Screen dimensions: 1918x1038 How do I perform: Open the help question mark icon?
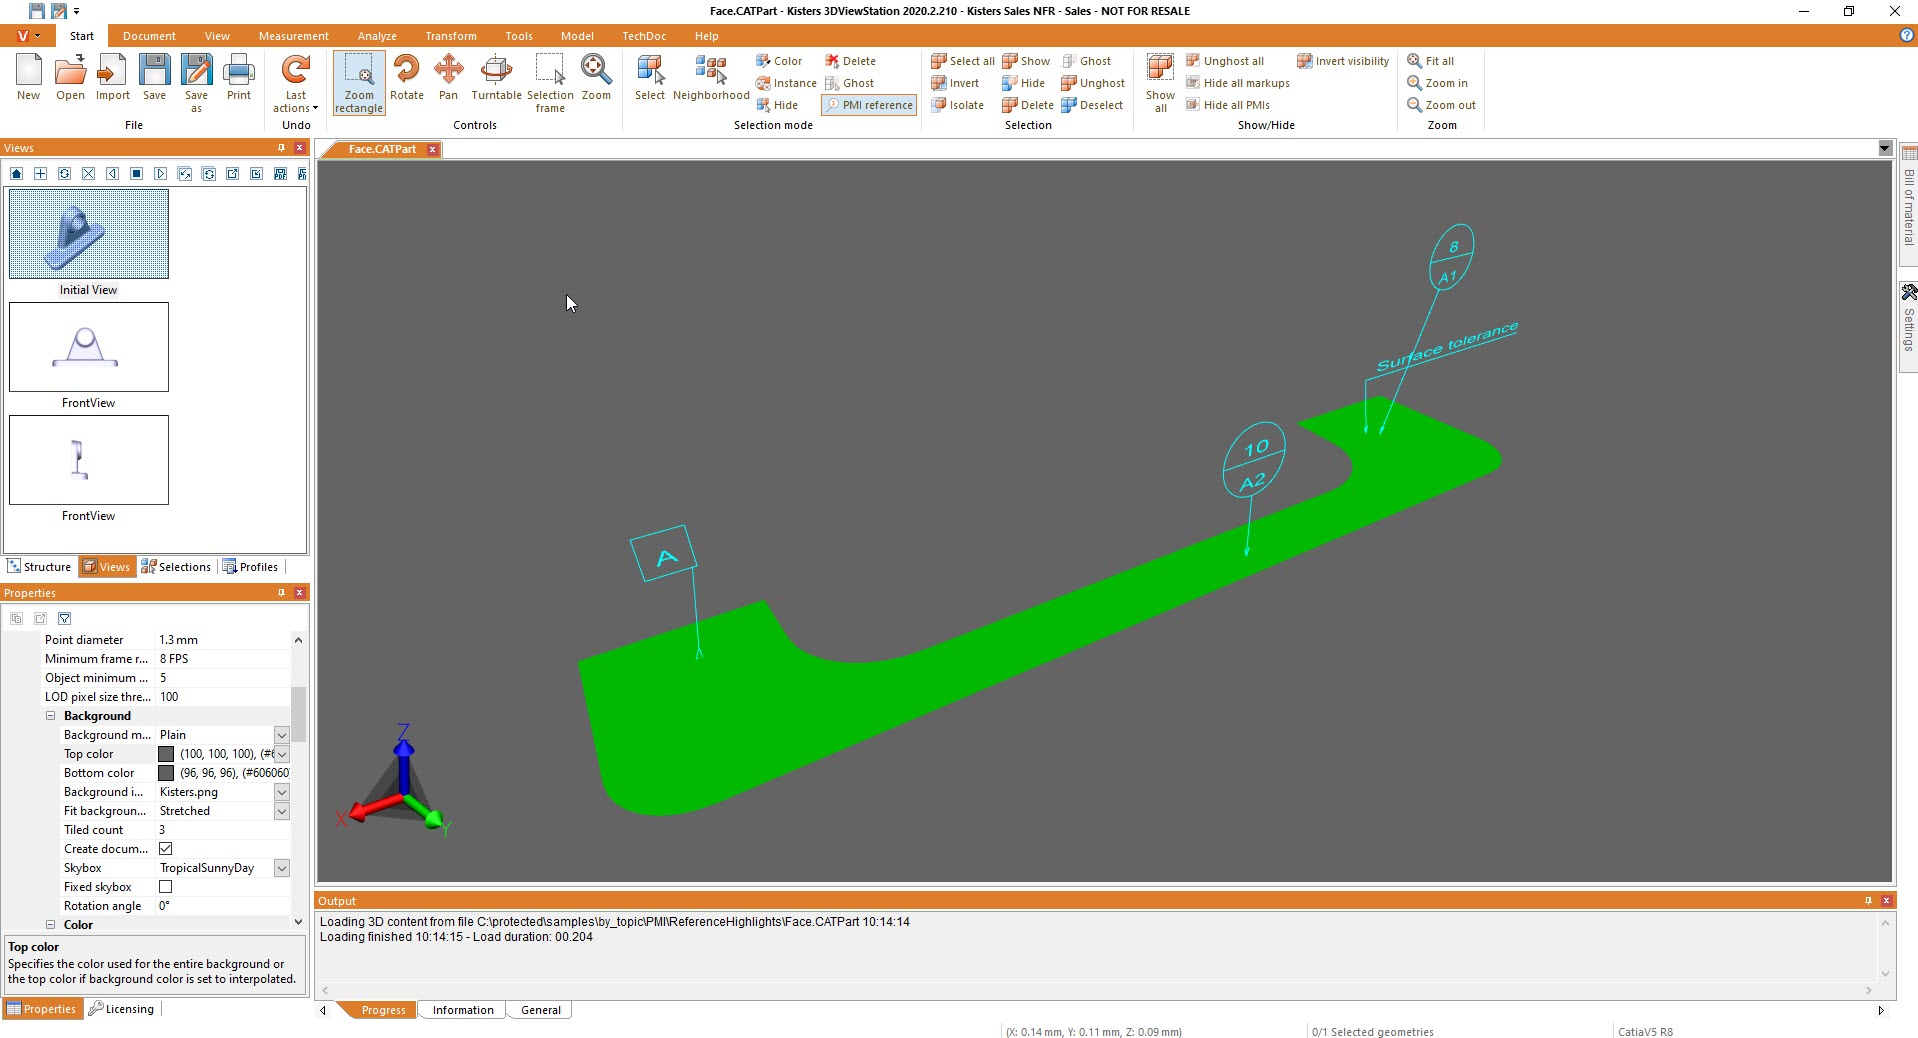1906,35
